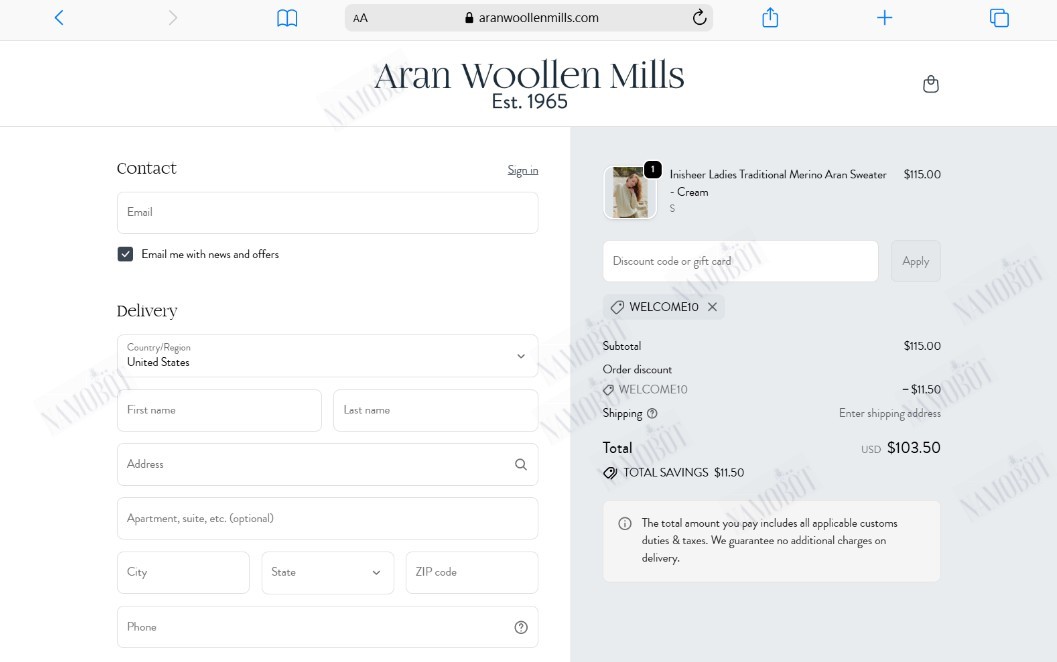Focus the Email input field
This screenshot has width=1057, height=662.
[x=328, y=212]
